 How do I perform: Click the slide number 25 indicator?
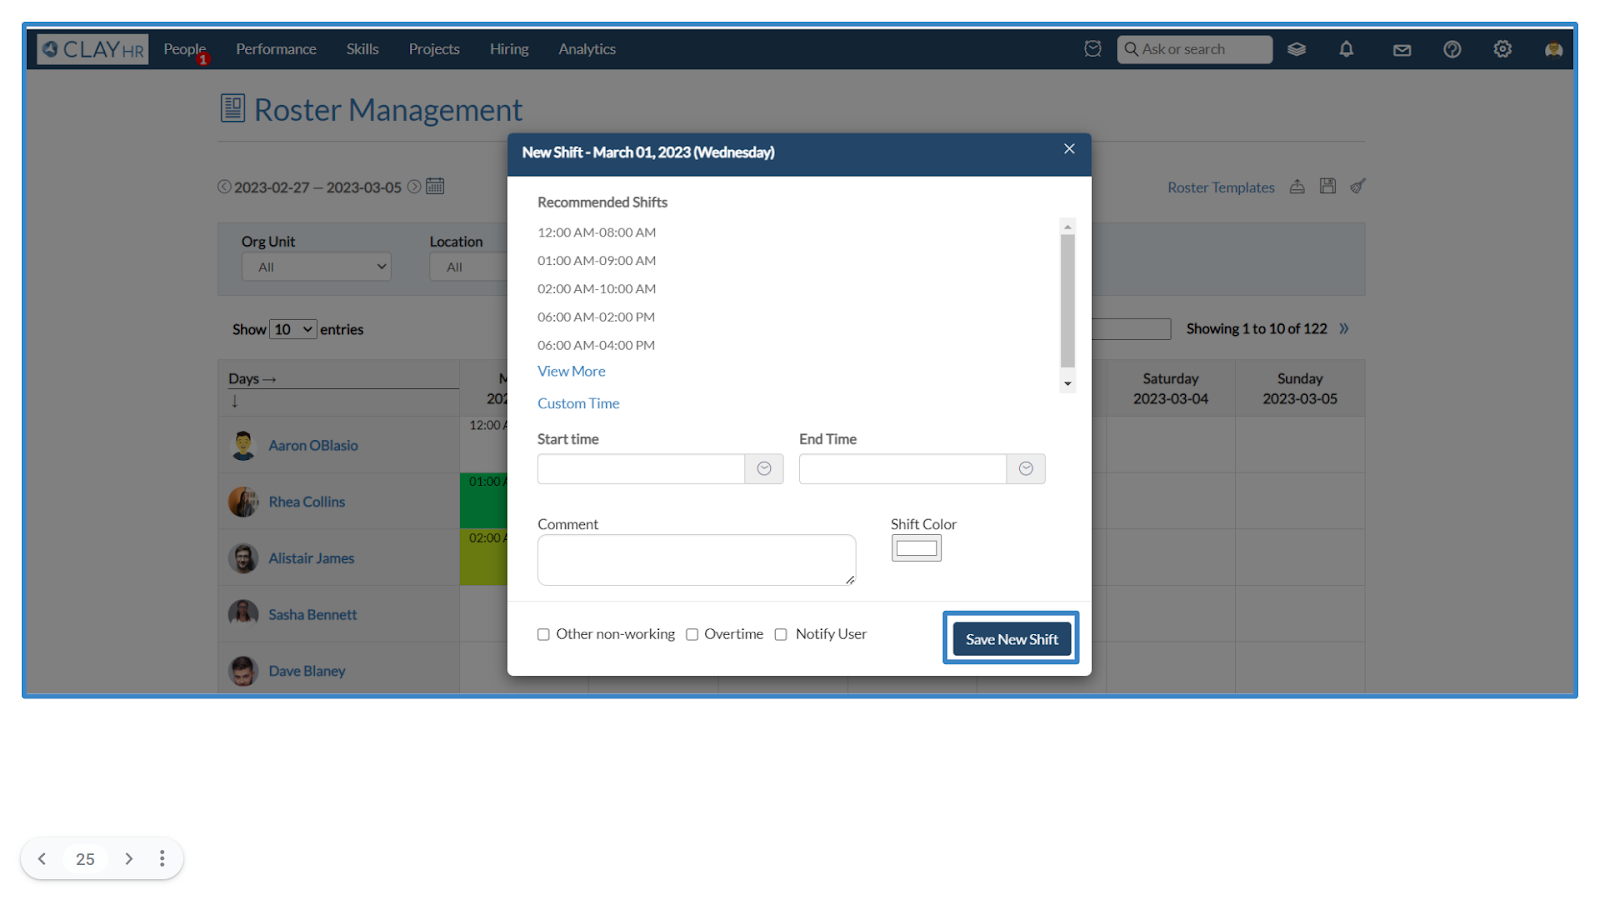(85, 858)
